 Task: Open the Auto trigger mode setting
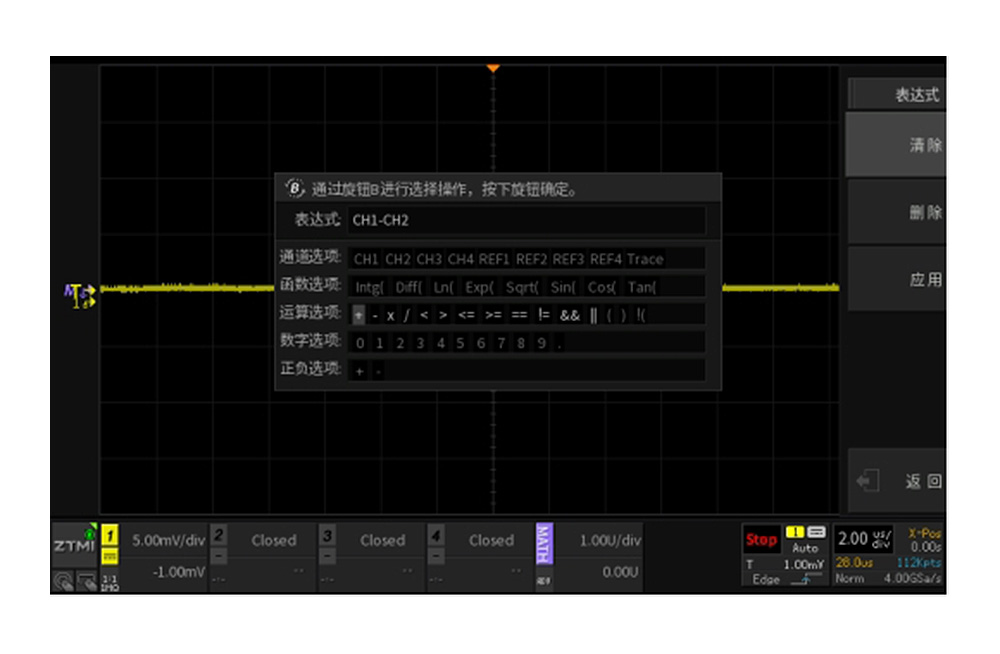(804, 548)
